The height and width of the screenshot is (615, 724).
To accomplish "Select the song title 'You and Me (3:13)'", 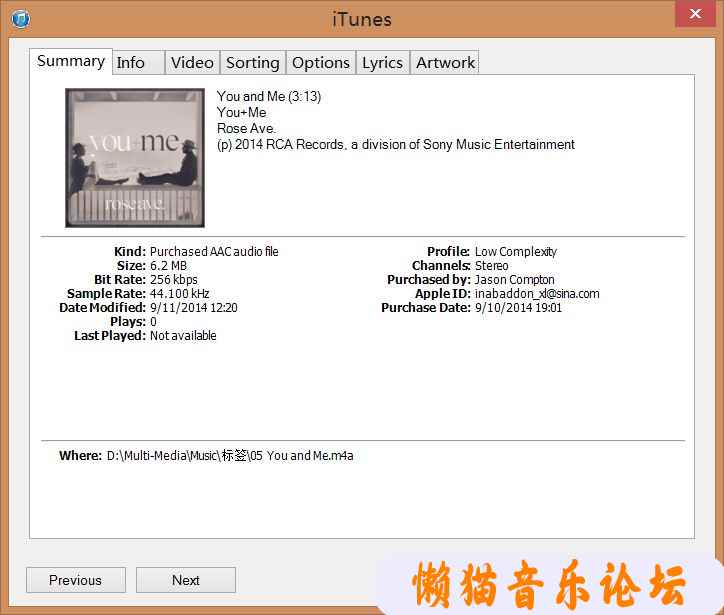I will coord(269,96).
